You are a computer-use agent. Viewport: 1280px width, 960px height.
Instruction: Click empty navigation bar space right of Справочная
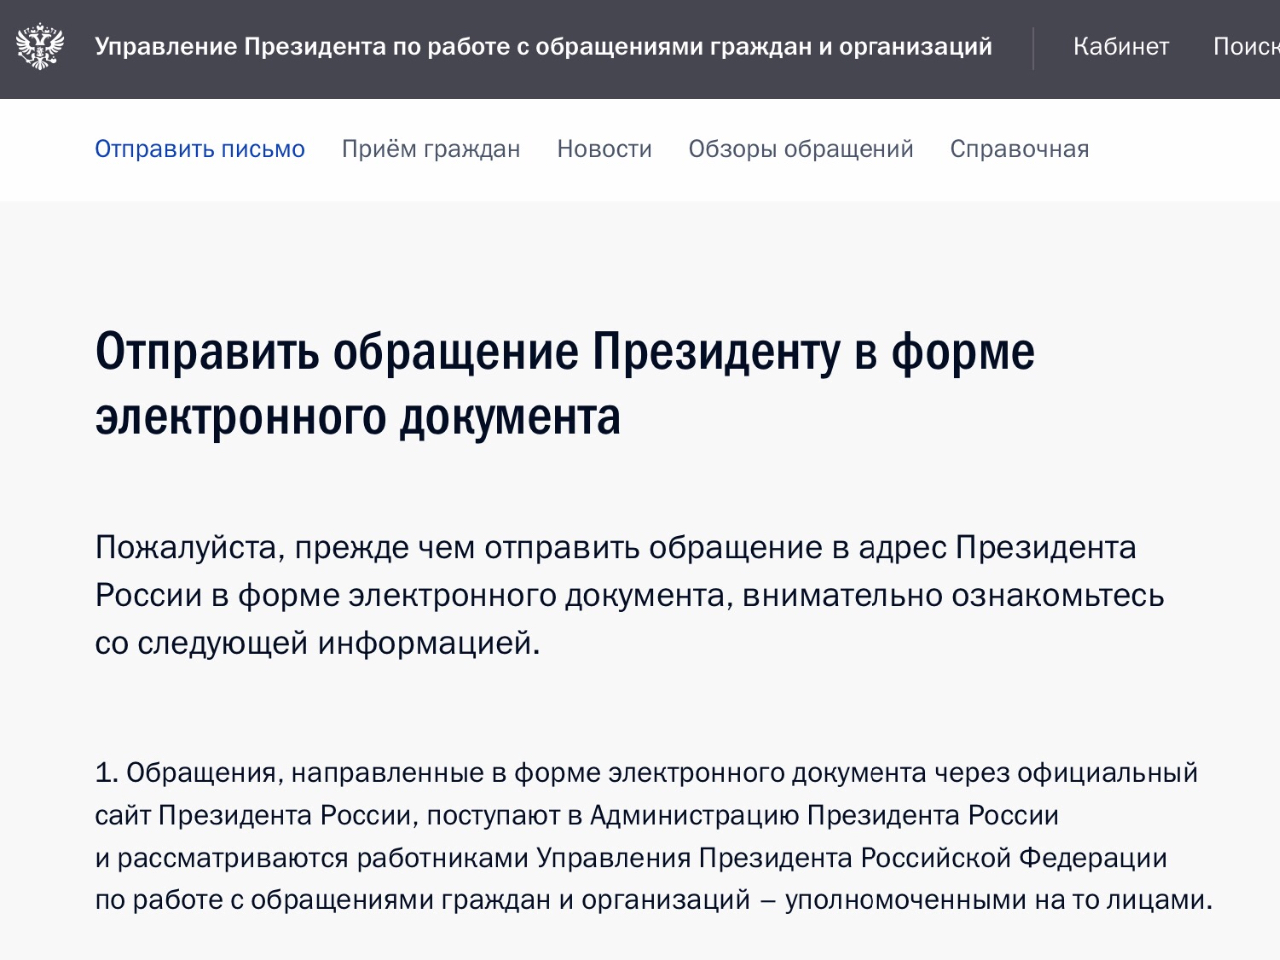1180,149
